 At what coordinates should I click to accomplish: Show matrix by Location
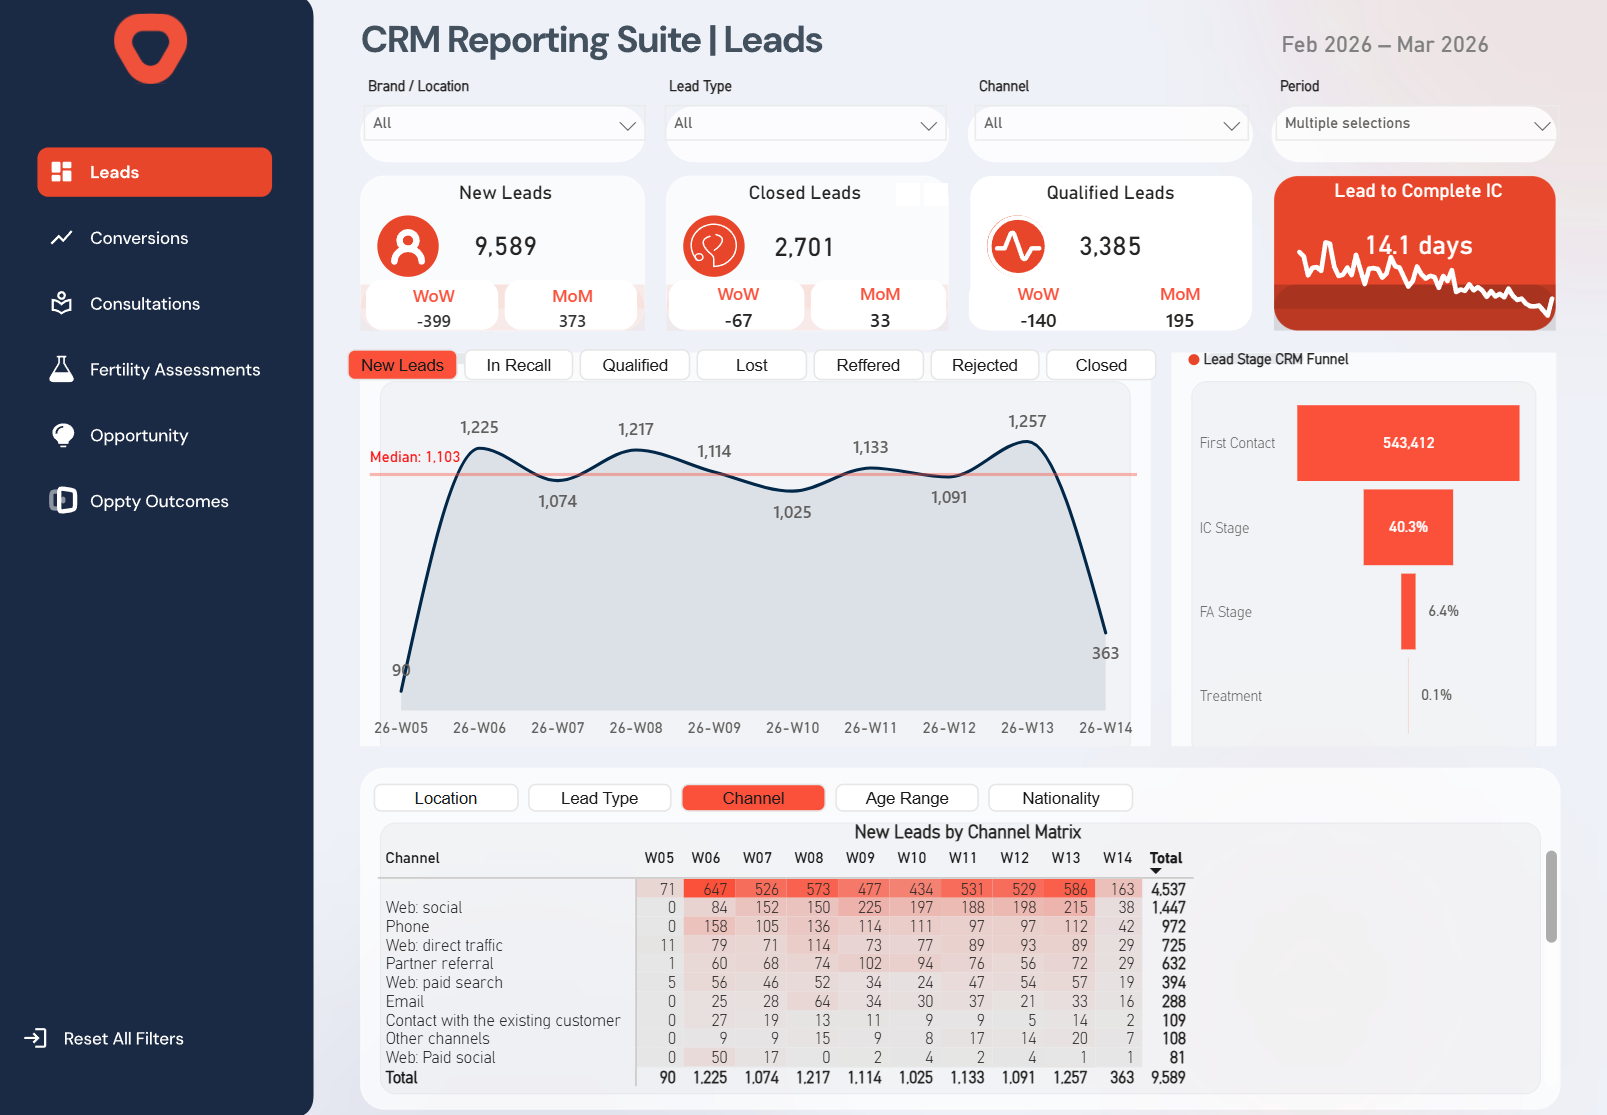pos(446,798)
